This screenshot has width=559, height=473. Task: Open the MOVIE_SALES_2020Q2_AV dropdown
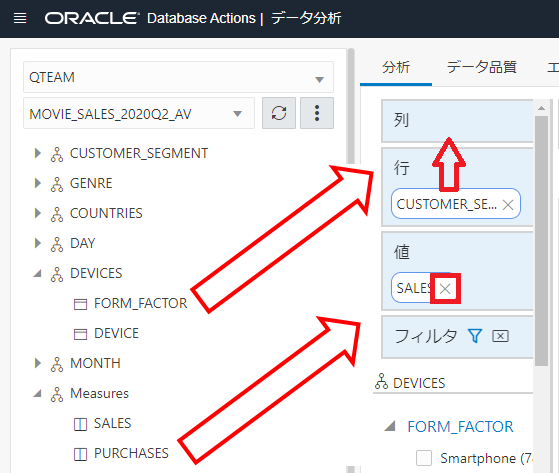pos(139,113)
